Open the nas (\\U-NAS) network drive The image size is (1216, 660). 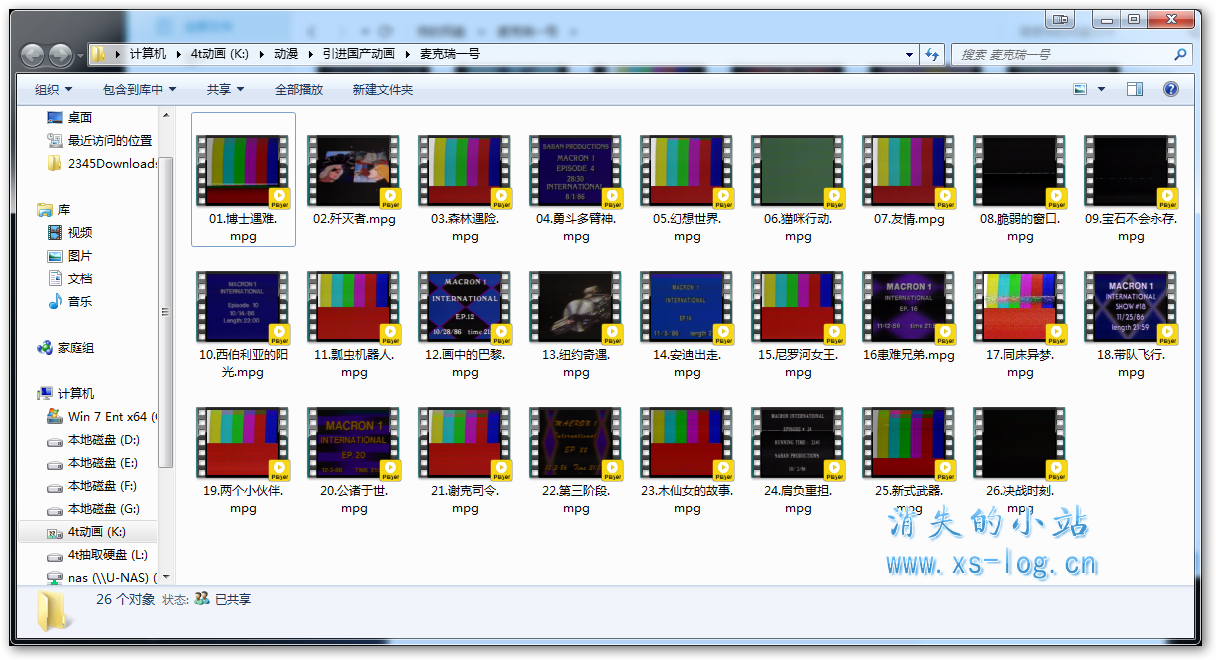click(x=102, y=578)
